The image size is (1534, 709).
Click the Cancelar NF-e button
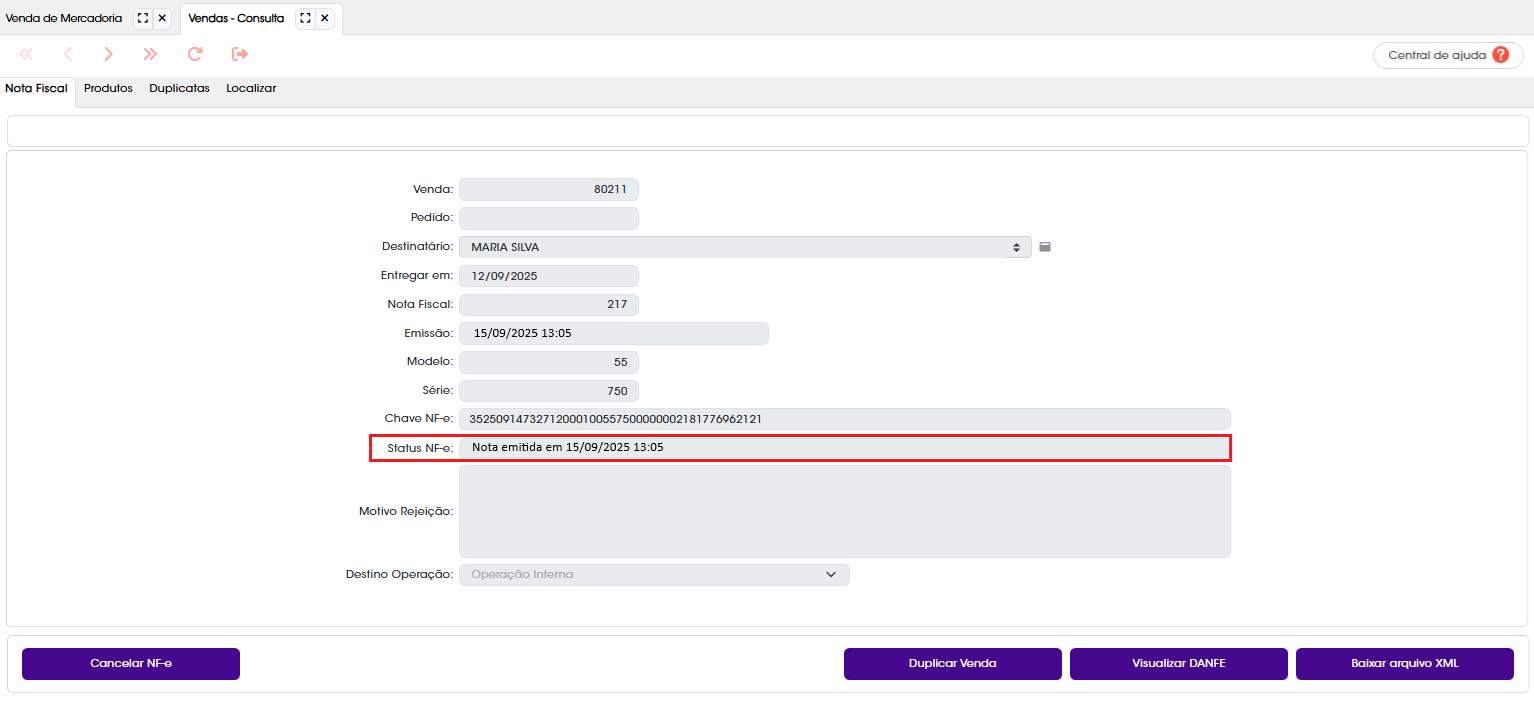tap(131, 664)
